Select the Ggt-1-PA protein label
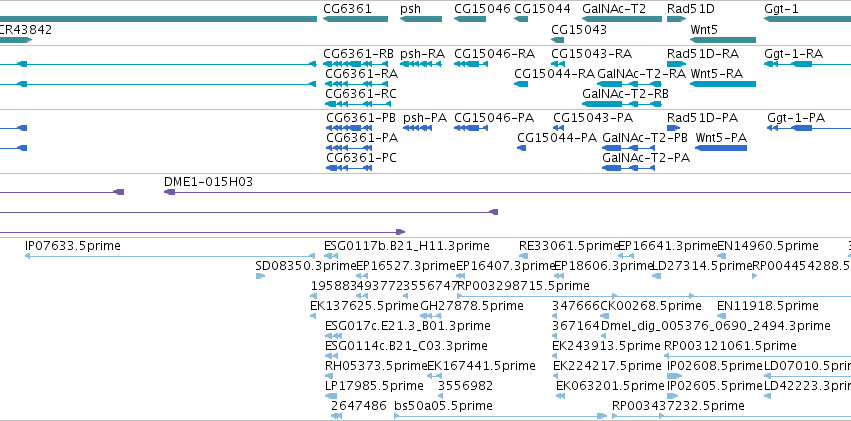The height and width of the screenshot is (421, 851). pos(796,118)
